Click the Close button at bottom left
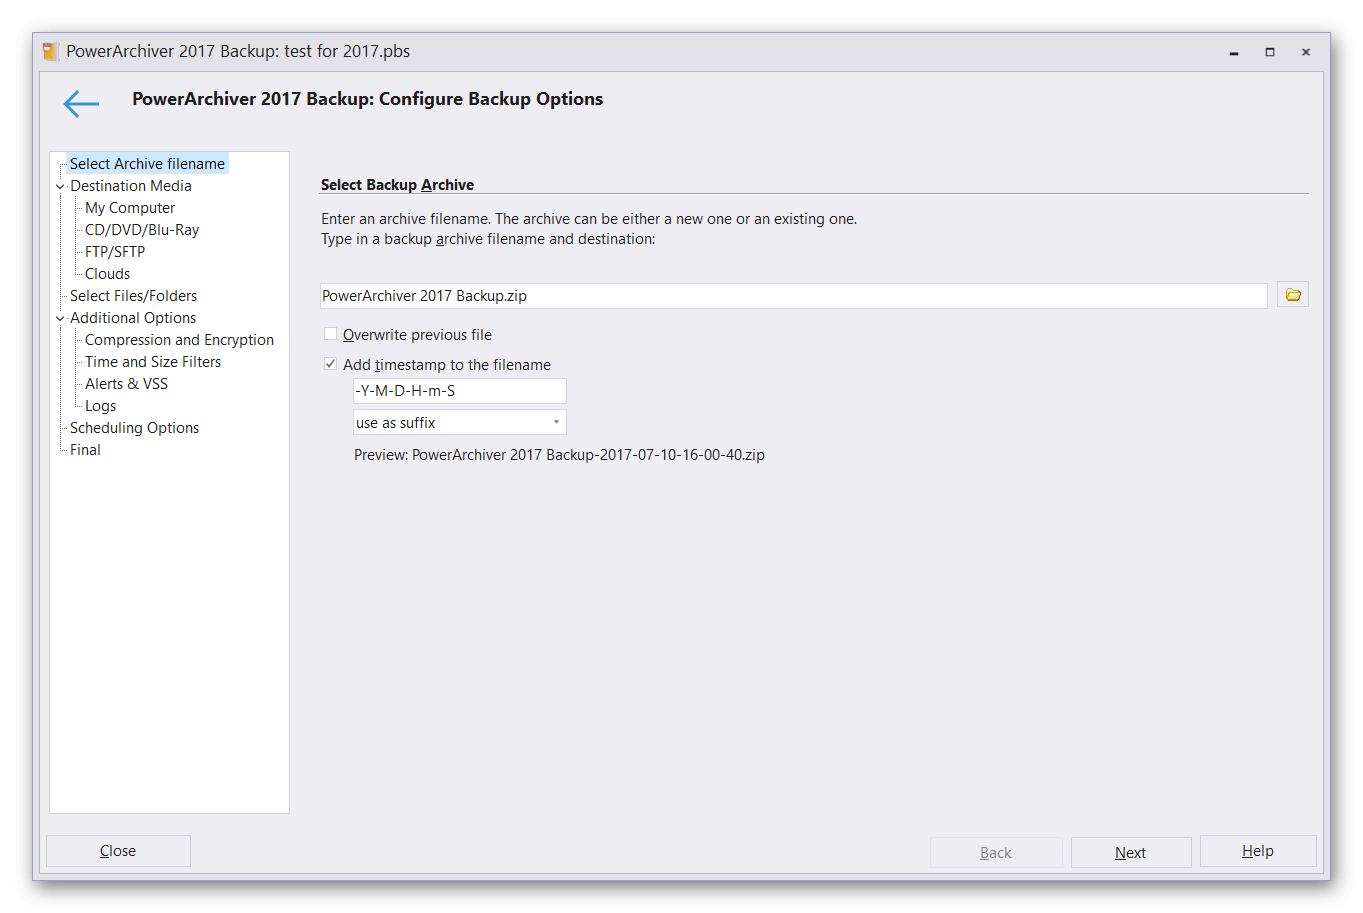This screenshot has width=1363, height=913. coord(118,851)
